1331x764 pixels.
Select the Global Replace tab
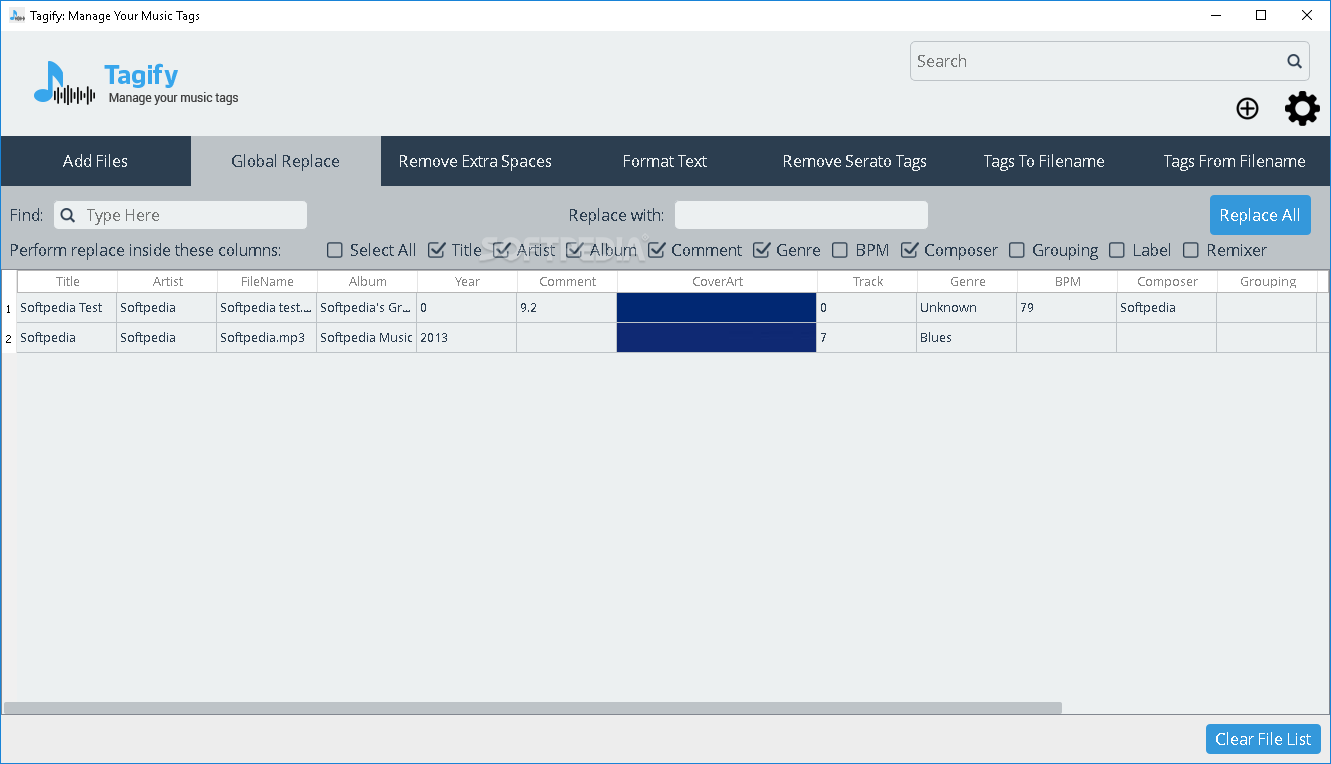point(285,161)
